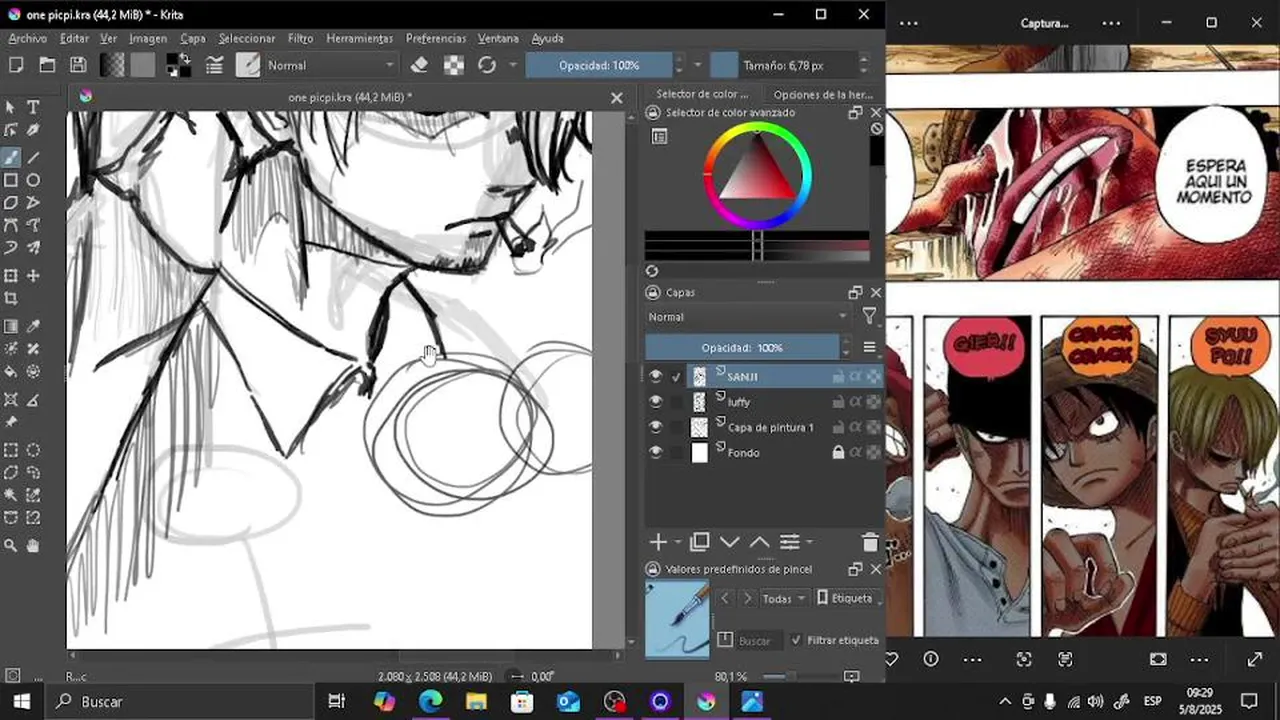Hide the Fondo layer
The image size is (1280, 720).
point(655,452)
